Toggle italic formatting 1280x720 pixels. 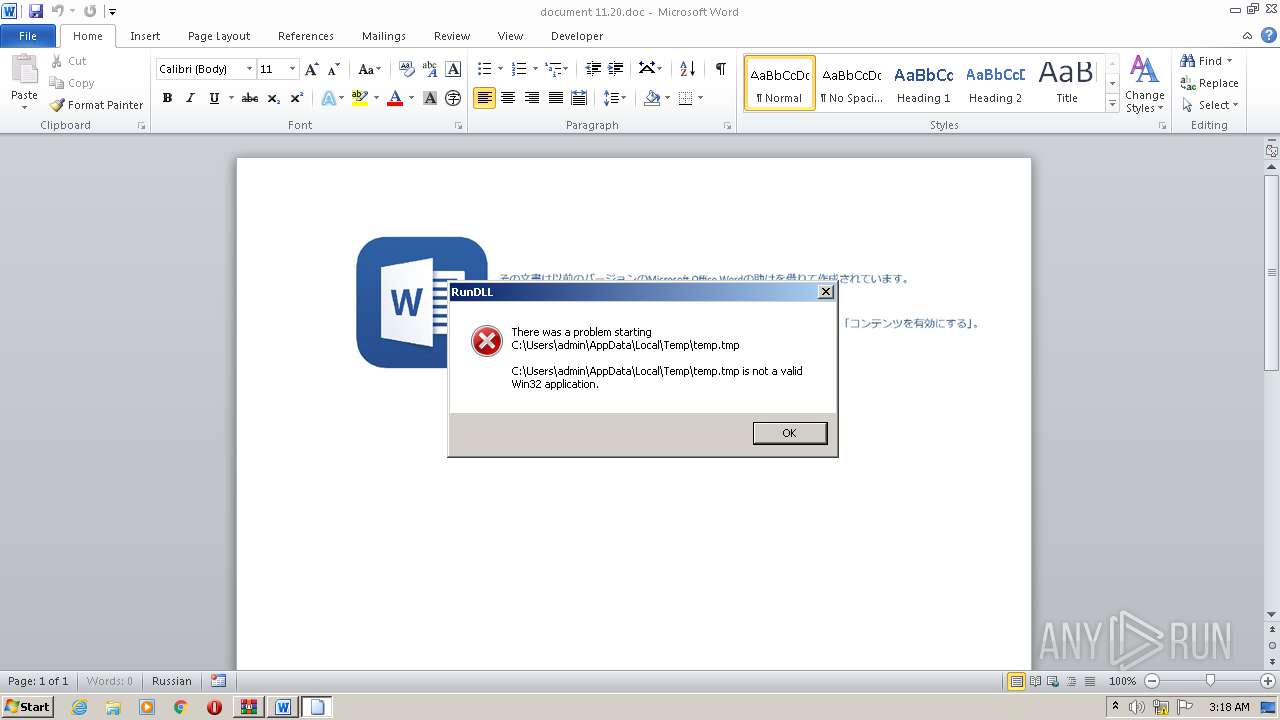tap(190, 98)
